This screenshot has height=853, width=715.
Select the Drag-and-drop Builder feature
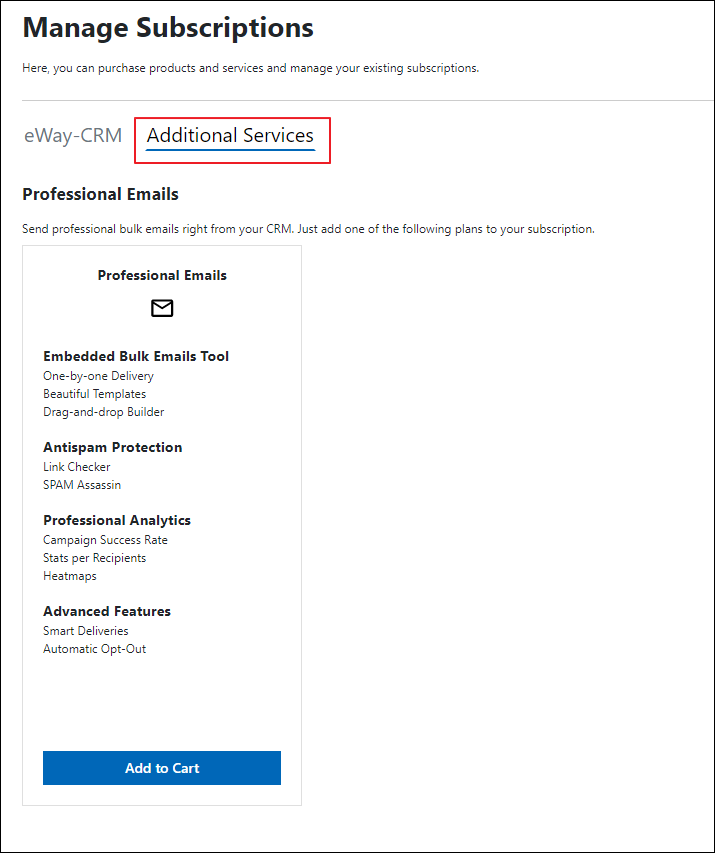[103, 412]
